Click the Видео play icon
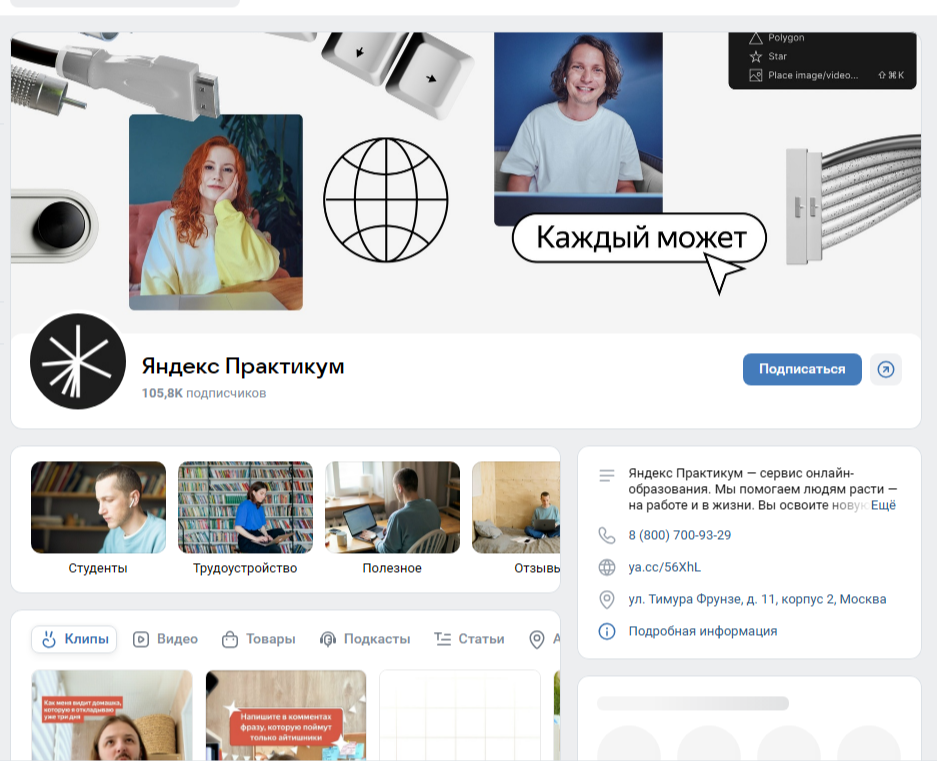937x761 pixels. 141,640
